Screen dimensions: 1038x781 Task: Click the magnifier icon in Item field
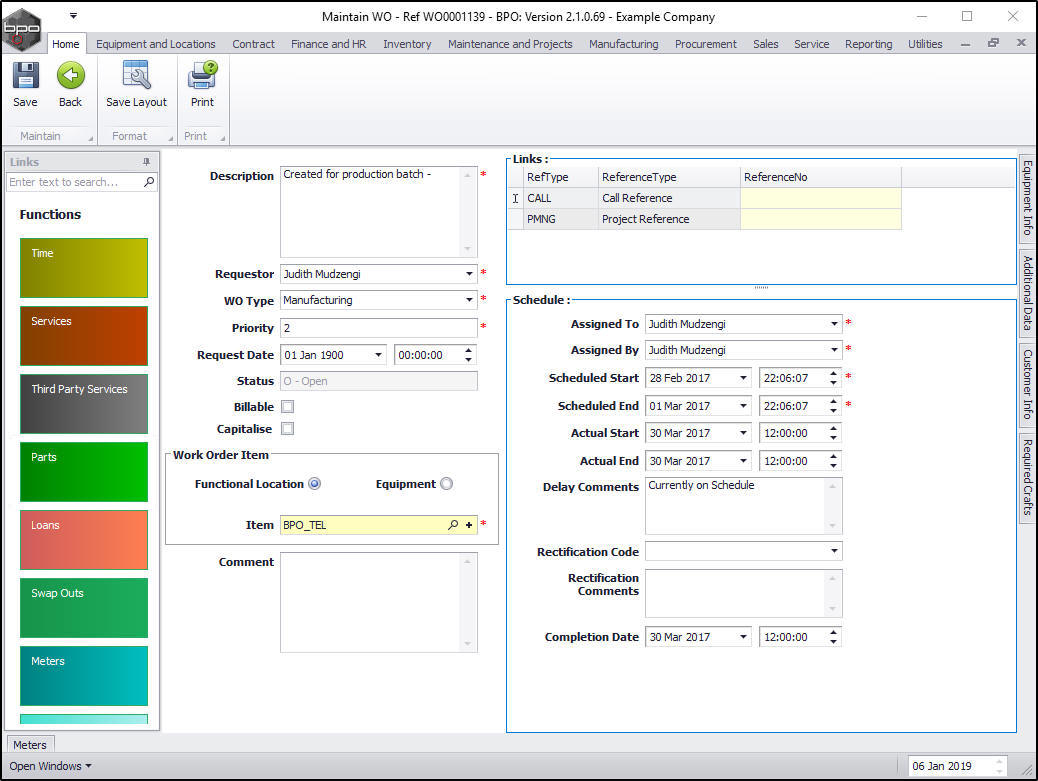pyautogui.click(x=453, y=525)
